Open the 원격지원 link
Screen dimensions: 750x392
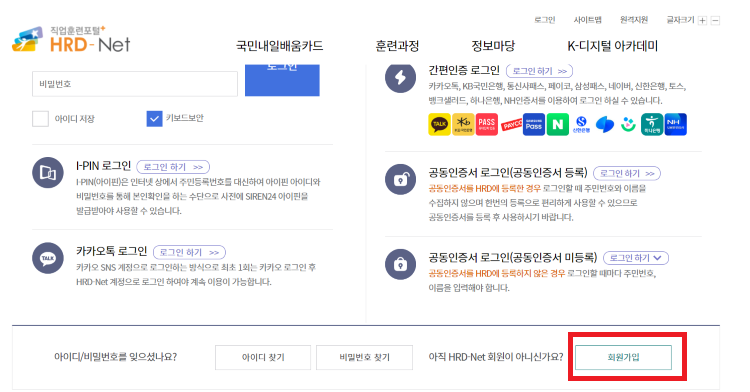pyautogui.click(x=634, y=20)
